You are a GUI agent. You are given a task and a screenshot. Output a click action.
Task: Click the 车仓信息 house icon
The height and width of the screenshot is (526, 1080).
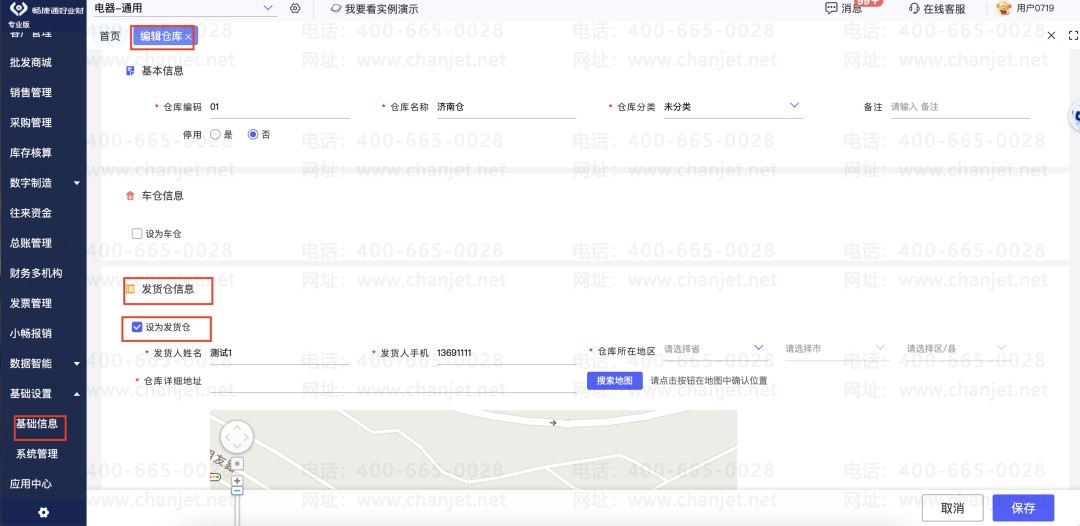130,196
